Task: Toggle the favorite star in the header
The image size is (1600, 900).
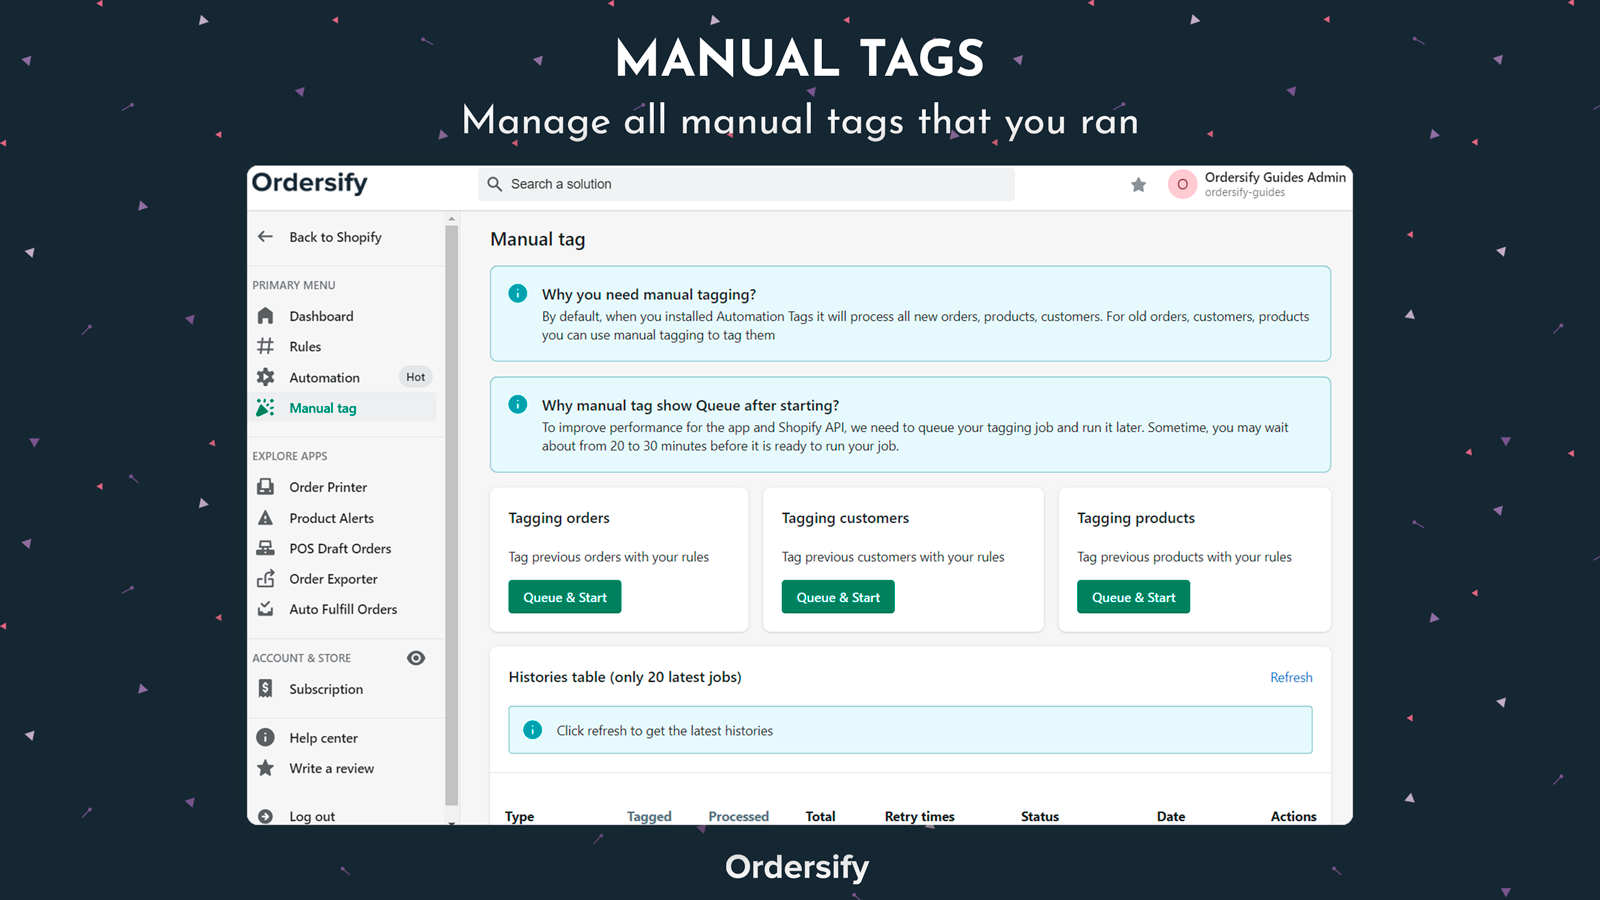Action: pyautogui.click(x=1138, y=184)
